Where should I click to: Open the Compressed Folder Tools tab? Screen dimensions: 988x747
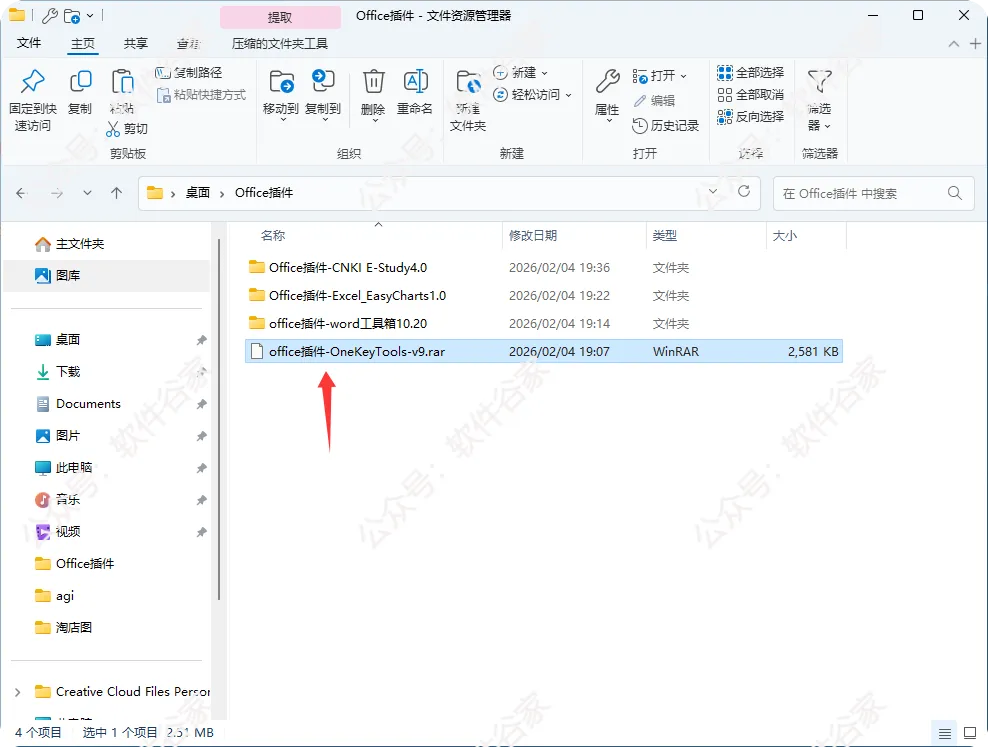(x=280, y=43)
